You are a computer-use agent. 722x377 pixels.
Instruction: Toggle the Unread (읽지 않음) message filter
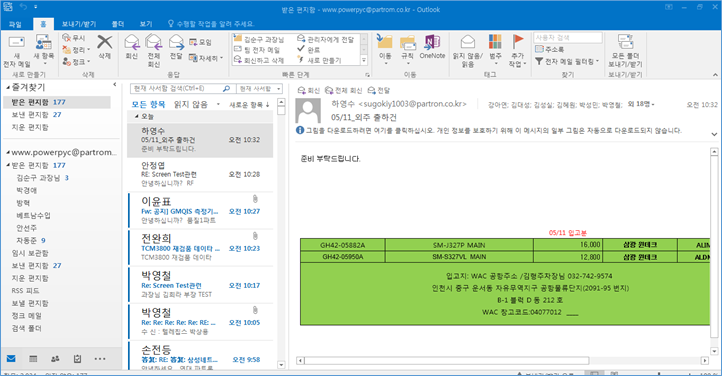click(x=191, y=104)
